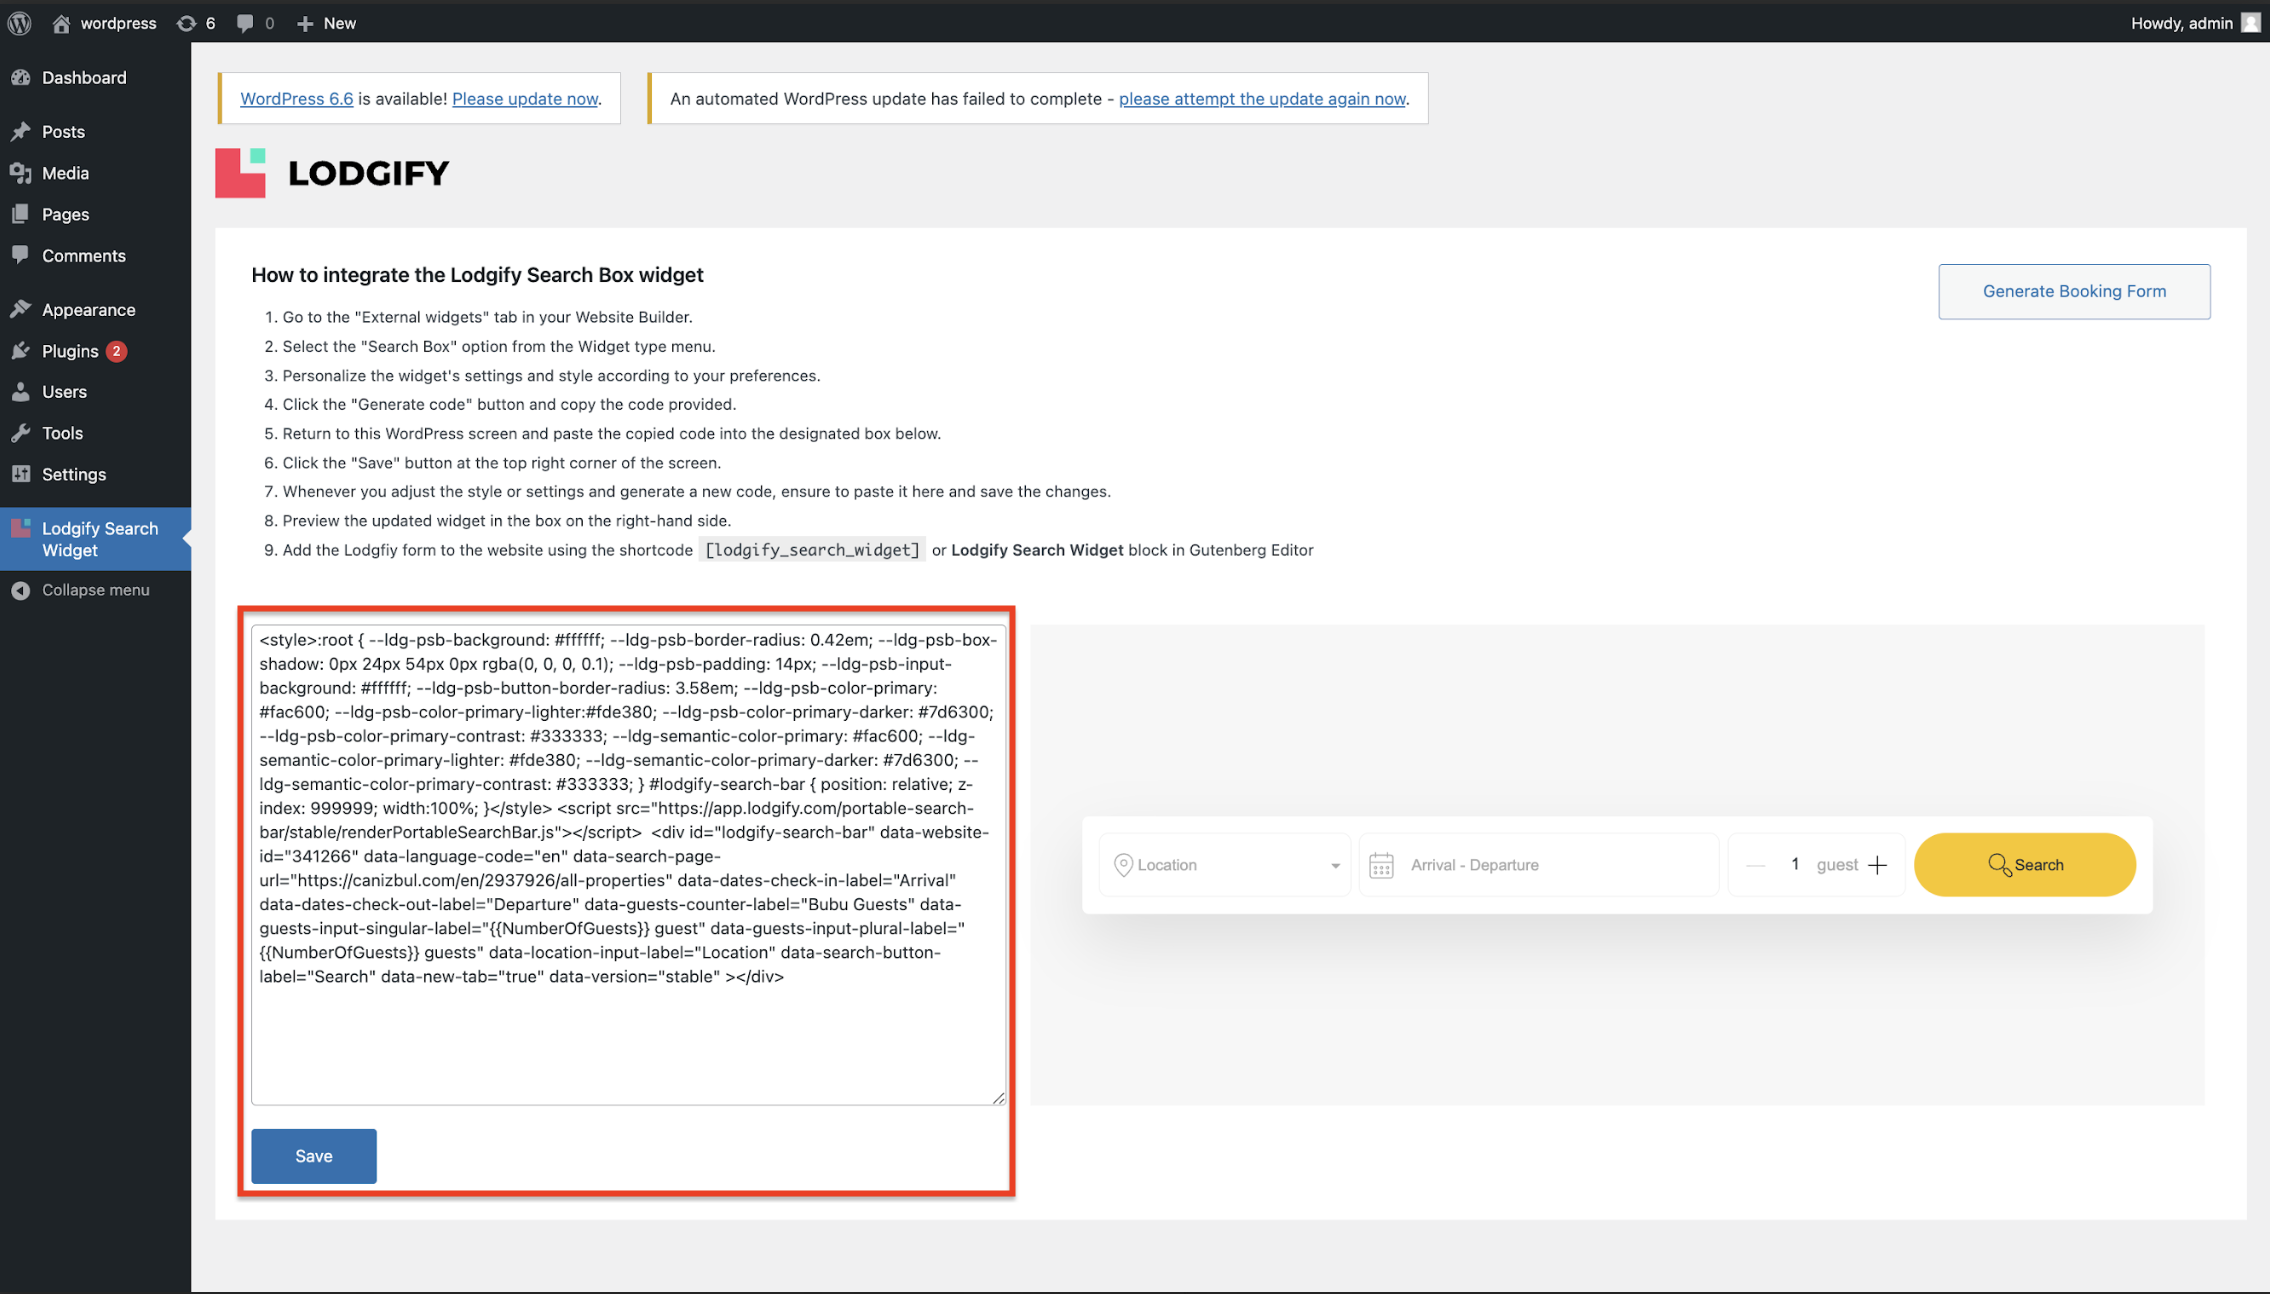Increment guest count with the plus control
This screenshot has width=2270, height=1294.
tap(1879, 864)
